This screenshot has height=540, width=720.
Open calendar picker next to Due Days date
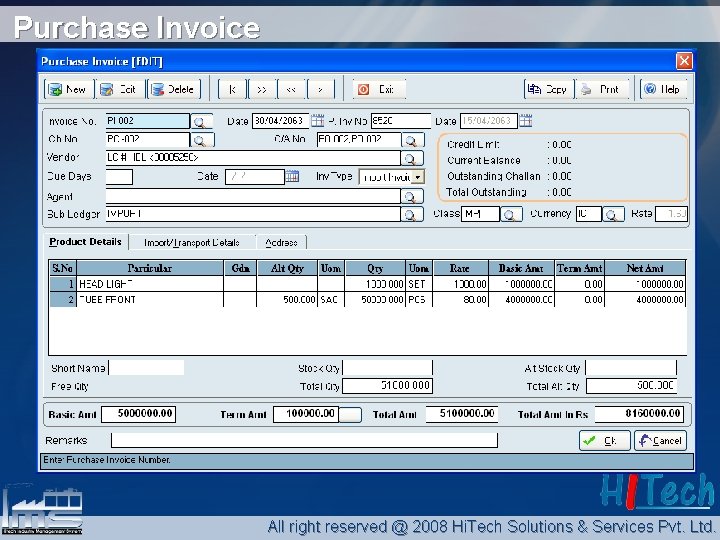coord(292,176)
